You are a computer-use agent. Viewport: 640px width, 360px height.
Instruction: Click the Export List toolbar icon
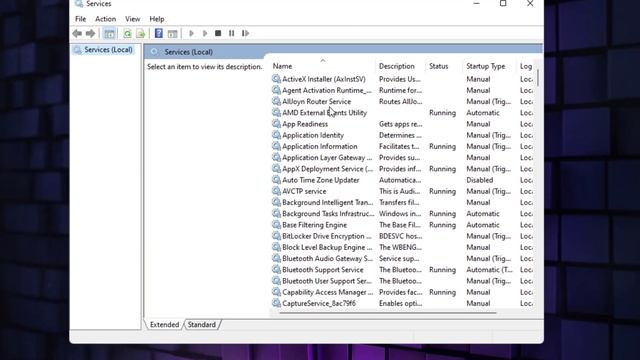[141, 33]
